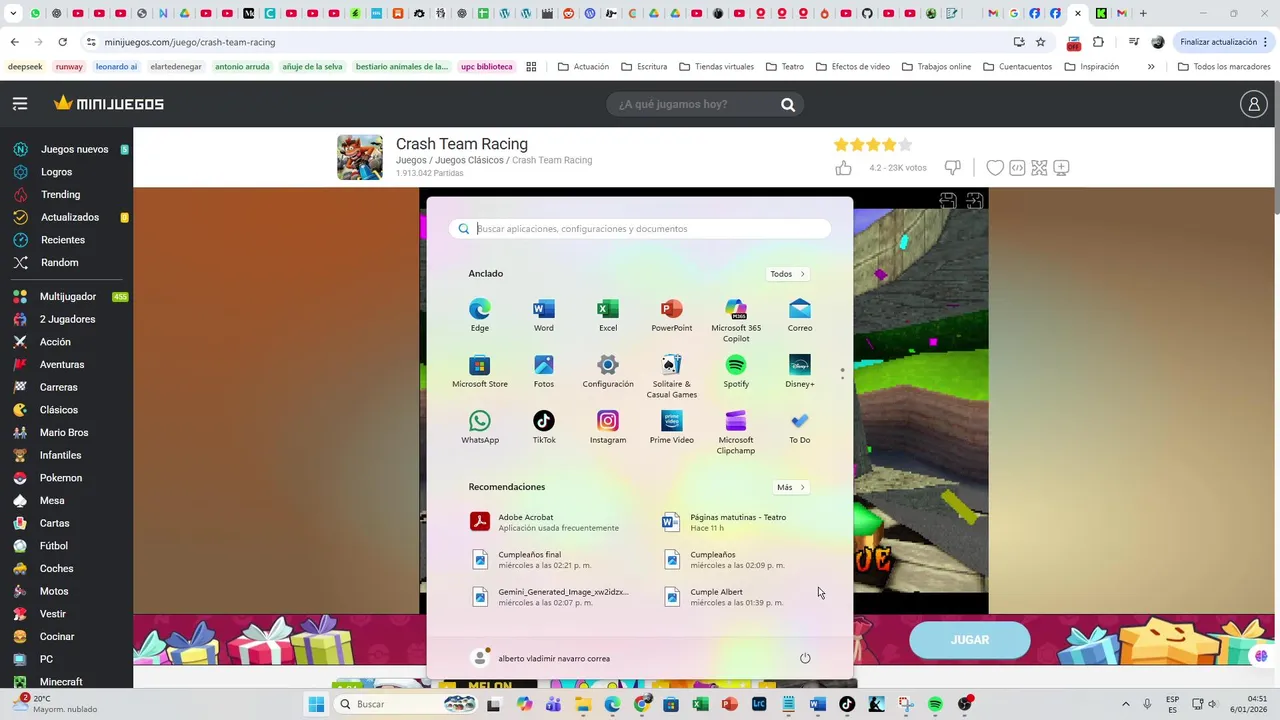Click the Windows Start taskbar button
1280x720 pixels.
[x=316, y=704]
